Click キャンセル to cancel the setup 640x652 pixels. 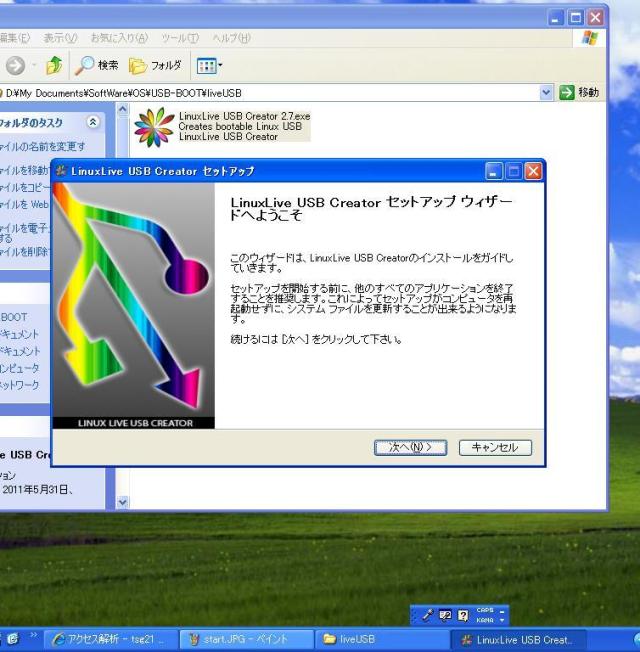pyautogui.click(x=495, y=447)
